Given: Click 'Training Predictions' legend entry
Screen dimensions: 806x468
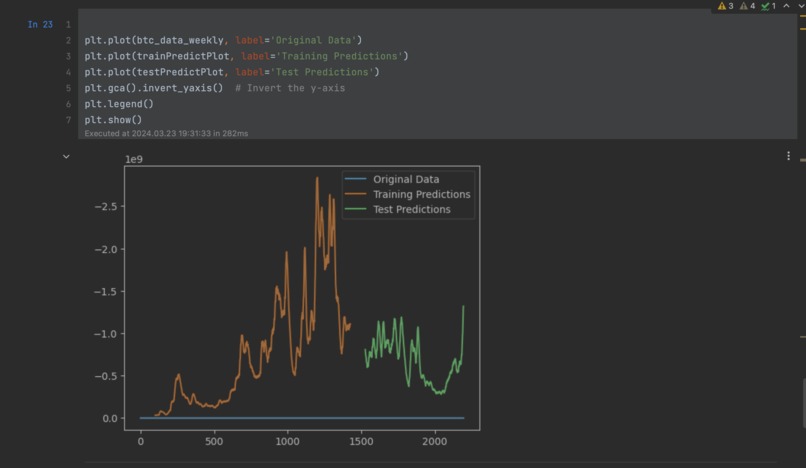Looking at the screenshot, I should pos(422,194).
